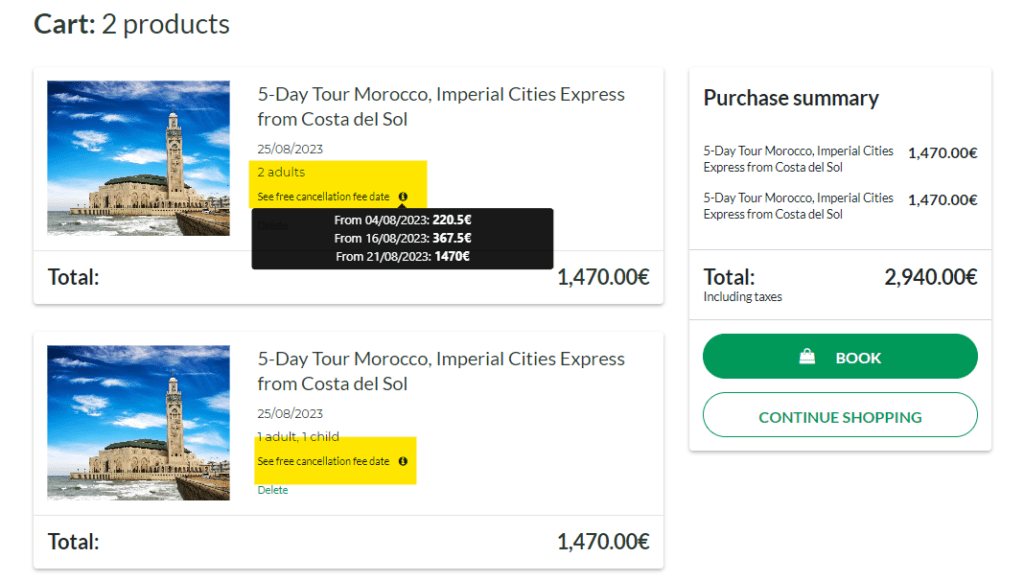Click the 2 adults label in first product
The width and height of the screenshot is (1024, 581).
pos(281,172)
